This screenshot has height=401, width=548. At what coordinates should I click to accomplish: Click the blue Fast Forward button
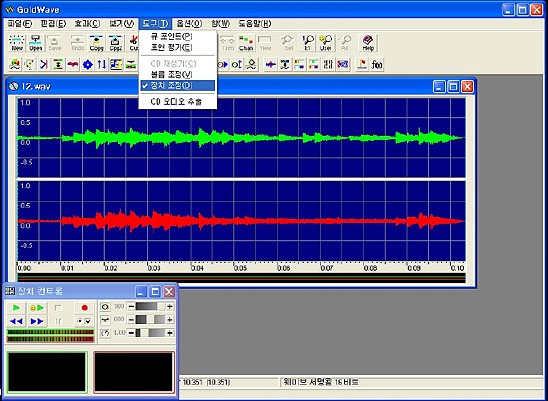pos(37,321)
